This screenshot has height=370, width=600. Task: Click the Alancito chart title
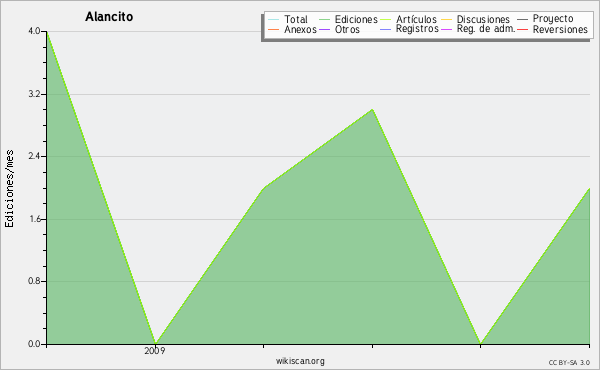point(109,17)
